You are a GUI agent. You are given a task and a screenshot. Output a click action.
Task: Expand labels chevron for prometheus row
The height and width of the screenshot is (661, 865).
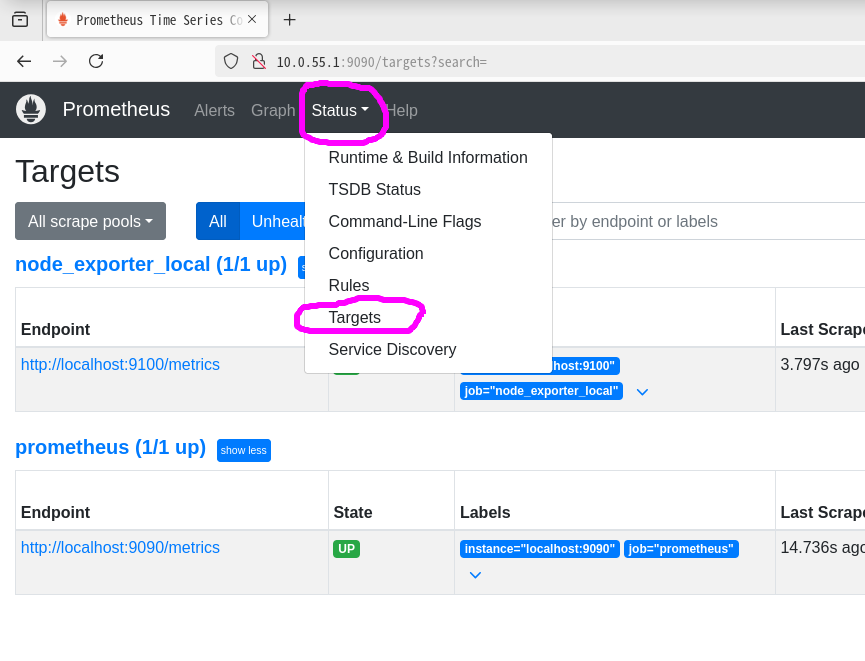point(476,575)
